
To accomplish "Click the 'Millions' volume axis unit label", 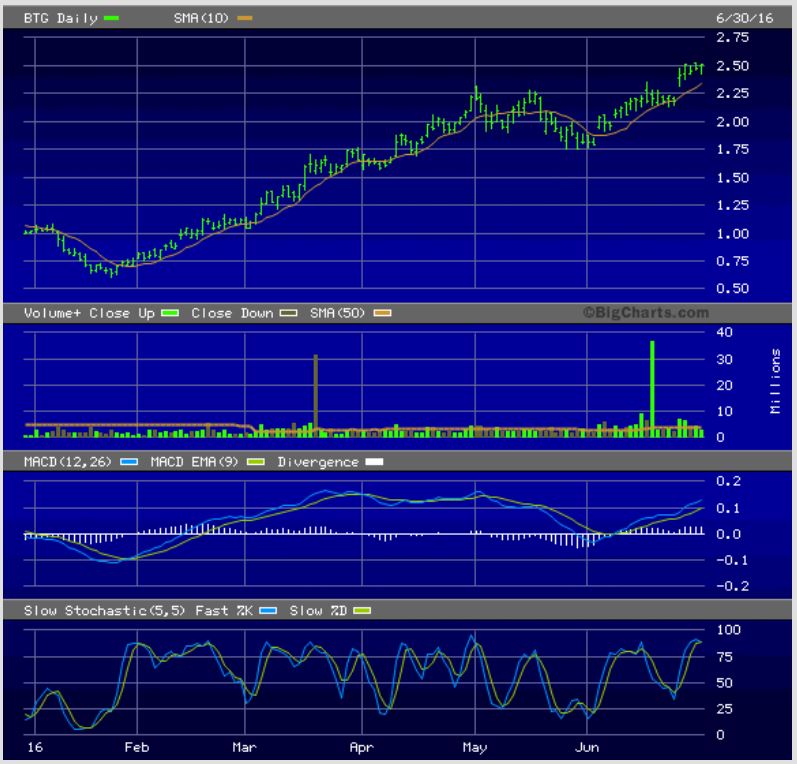I will click(775, 381).
